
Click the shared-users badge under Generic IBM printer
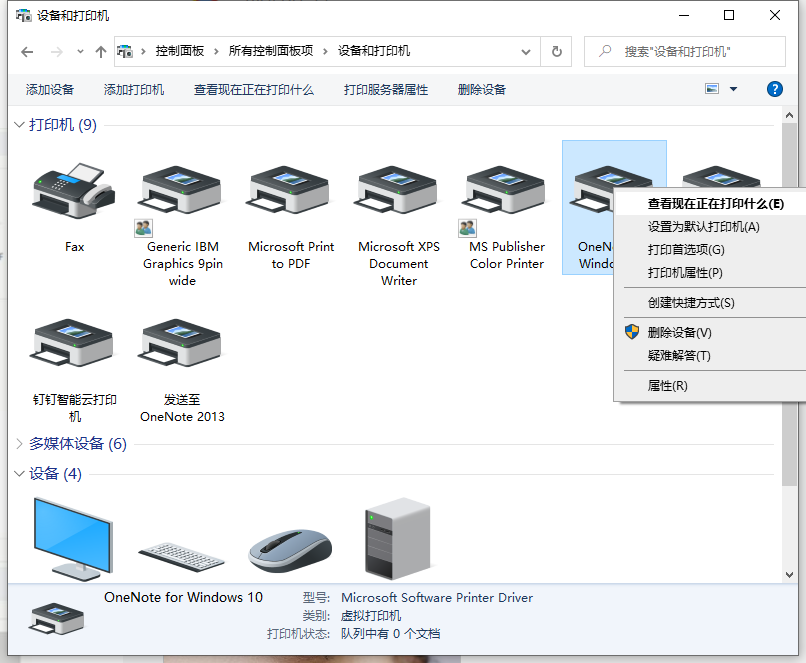click(143, 228)
